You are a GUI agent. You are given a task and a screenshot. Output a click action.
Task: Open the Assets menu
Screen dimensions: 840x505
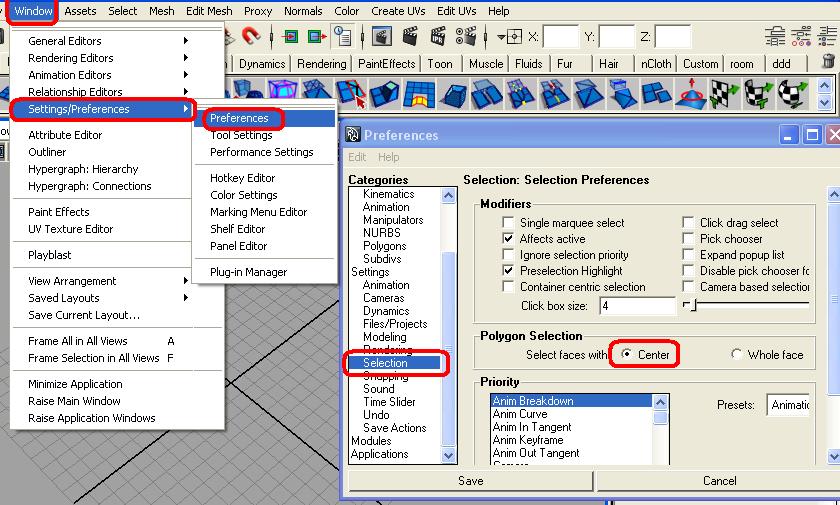click(80, 11)
